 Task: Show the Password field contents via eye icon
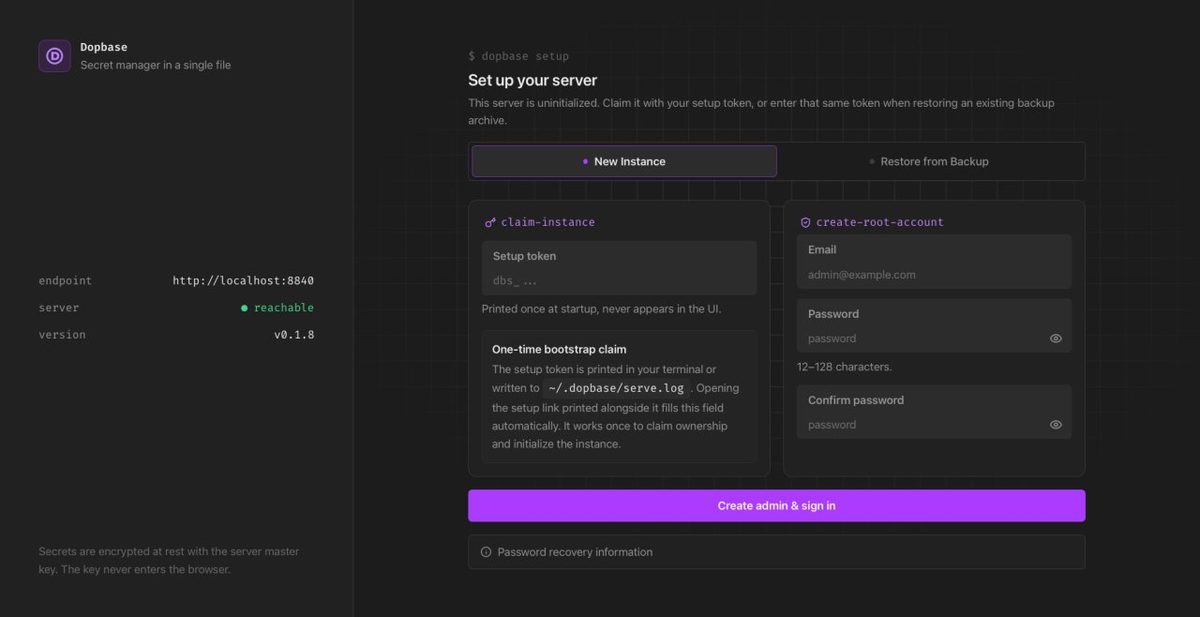[1056, 338]
